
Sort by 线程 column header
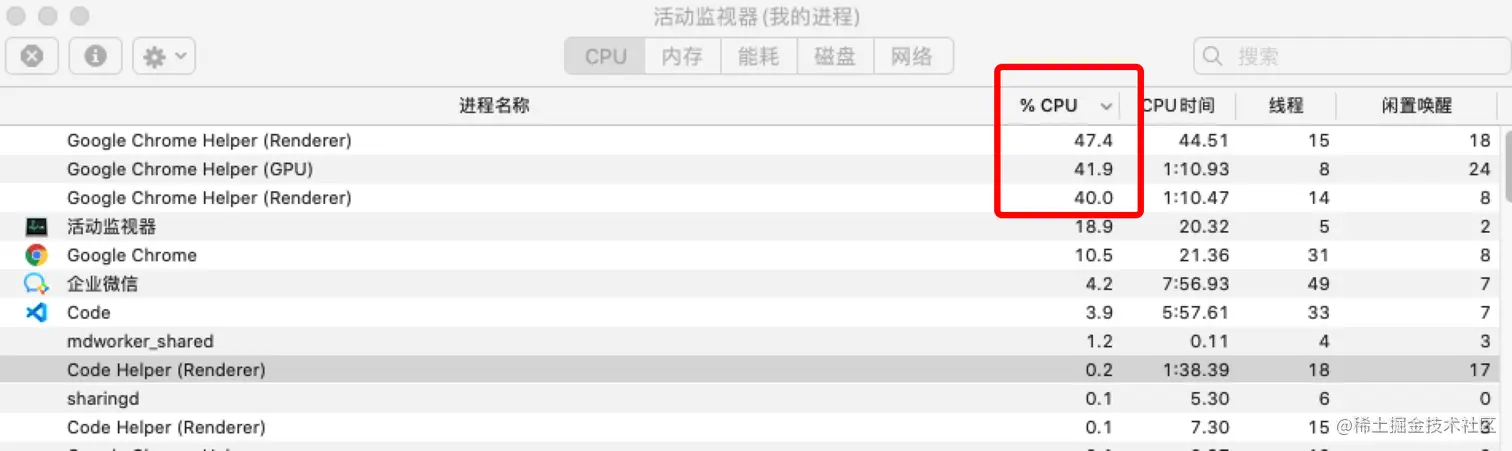[1287, 106]
